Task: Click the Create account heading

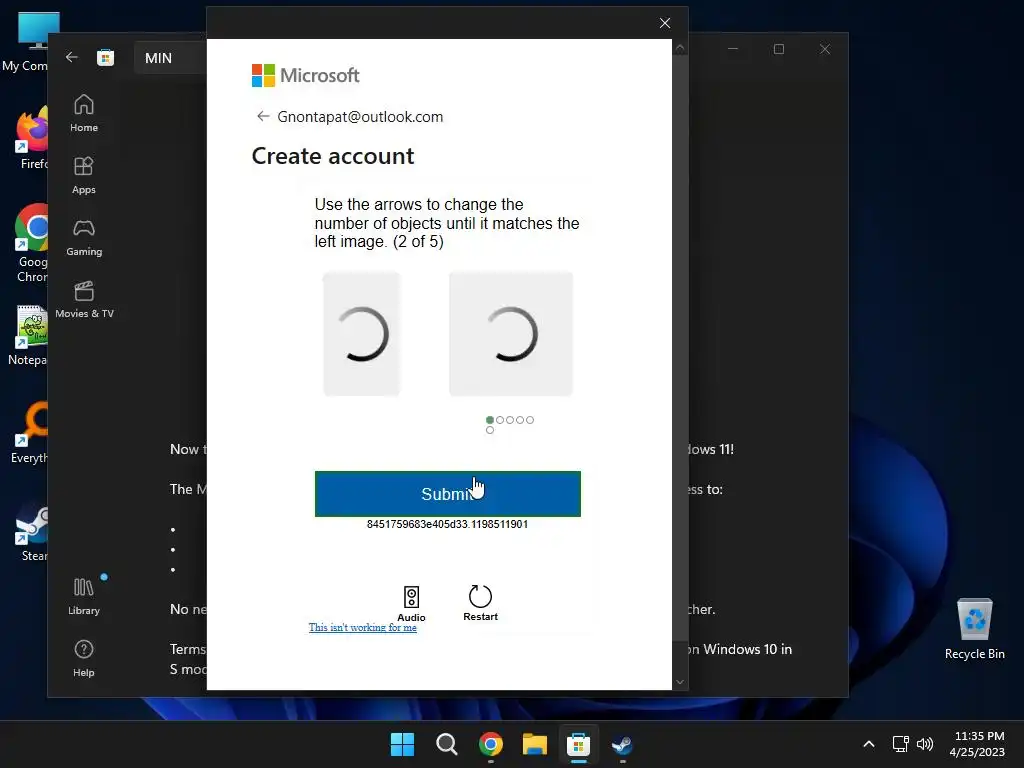Action: [333, 156]
